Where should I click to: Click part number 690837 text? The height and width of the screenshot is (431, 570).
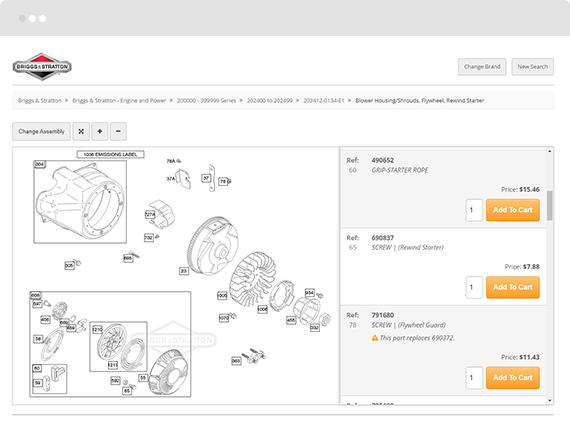click(382, 238)
